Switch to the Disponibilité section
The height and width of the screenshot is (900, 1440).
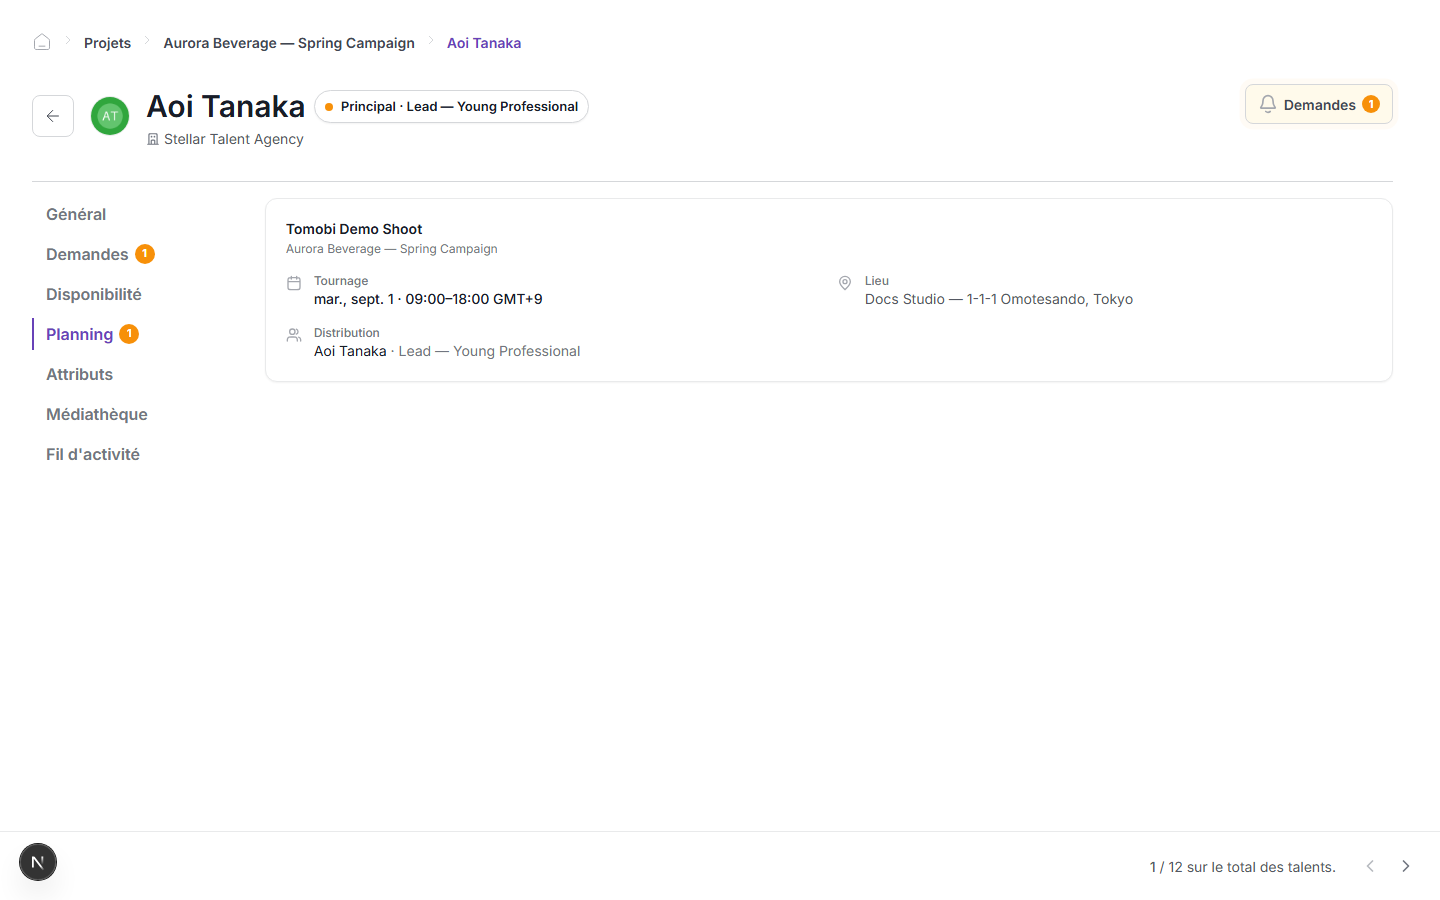coord(94,294)
